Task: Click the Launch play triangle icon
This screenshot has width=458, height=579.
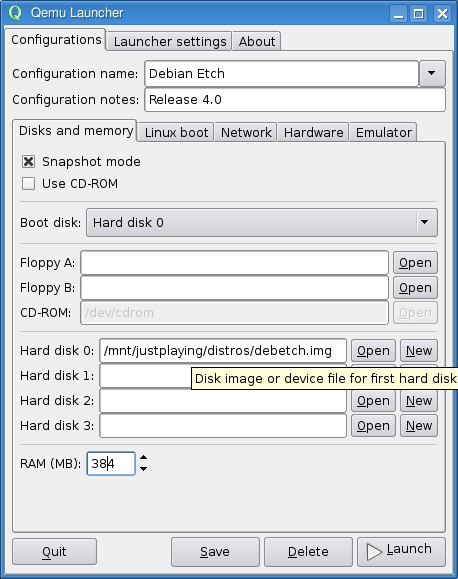Action: tap(374, 552)
